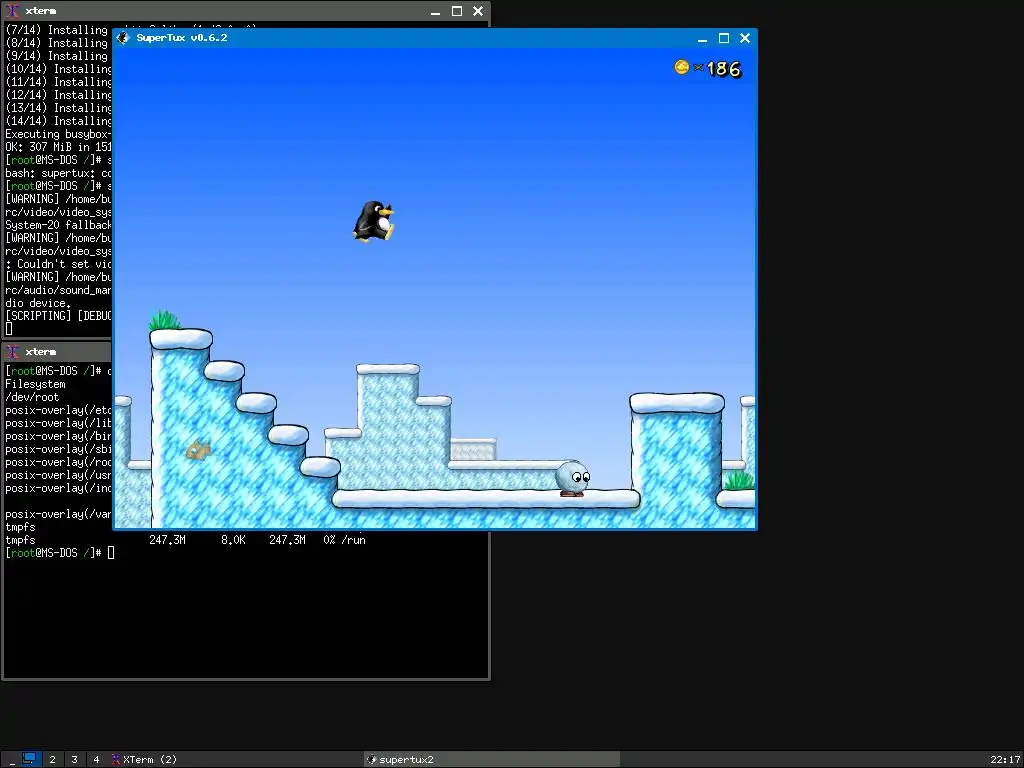Click the "Filesystem" header in lower xterm
The height and width of the screenshot is (768, 1024).
coord(35,384)
